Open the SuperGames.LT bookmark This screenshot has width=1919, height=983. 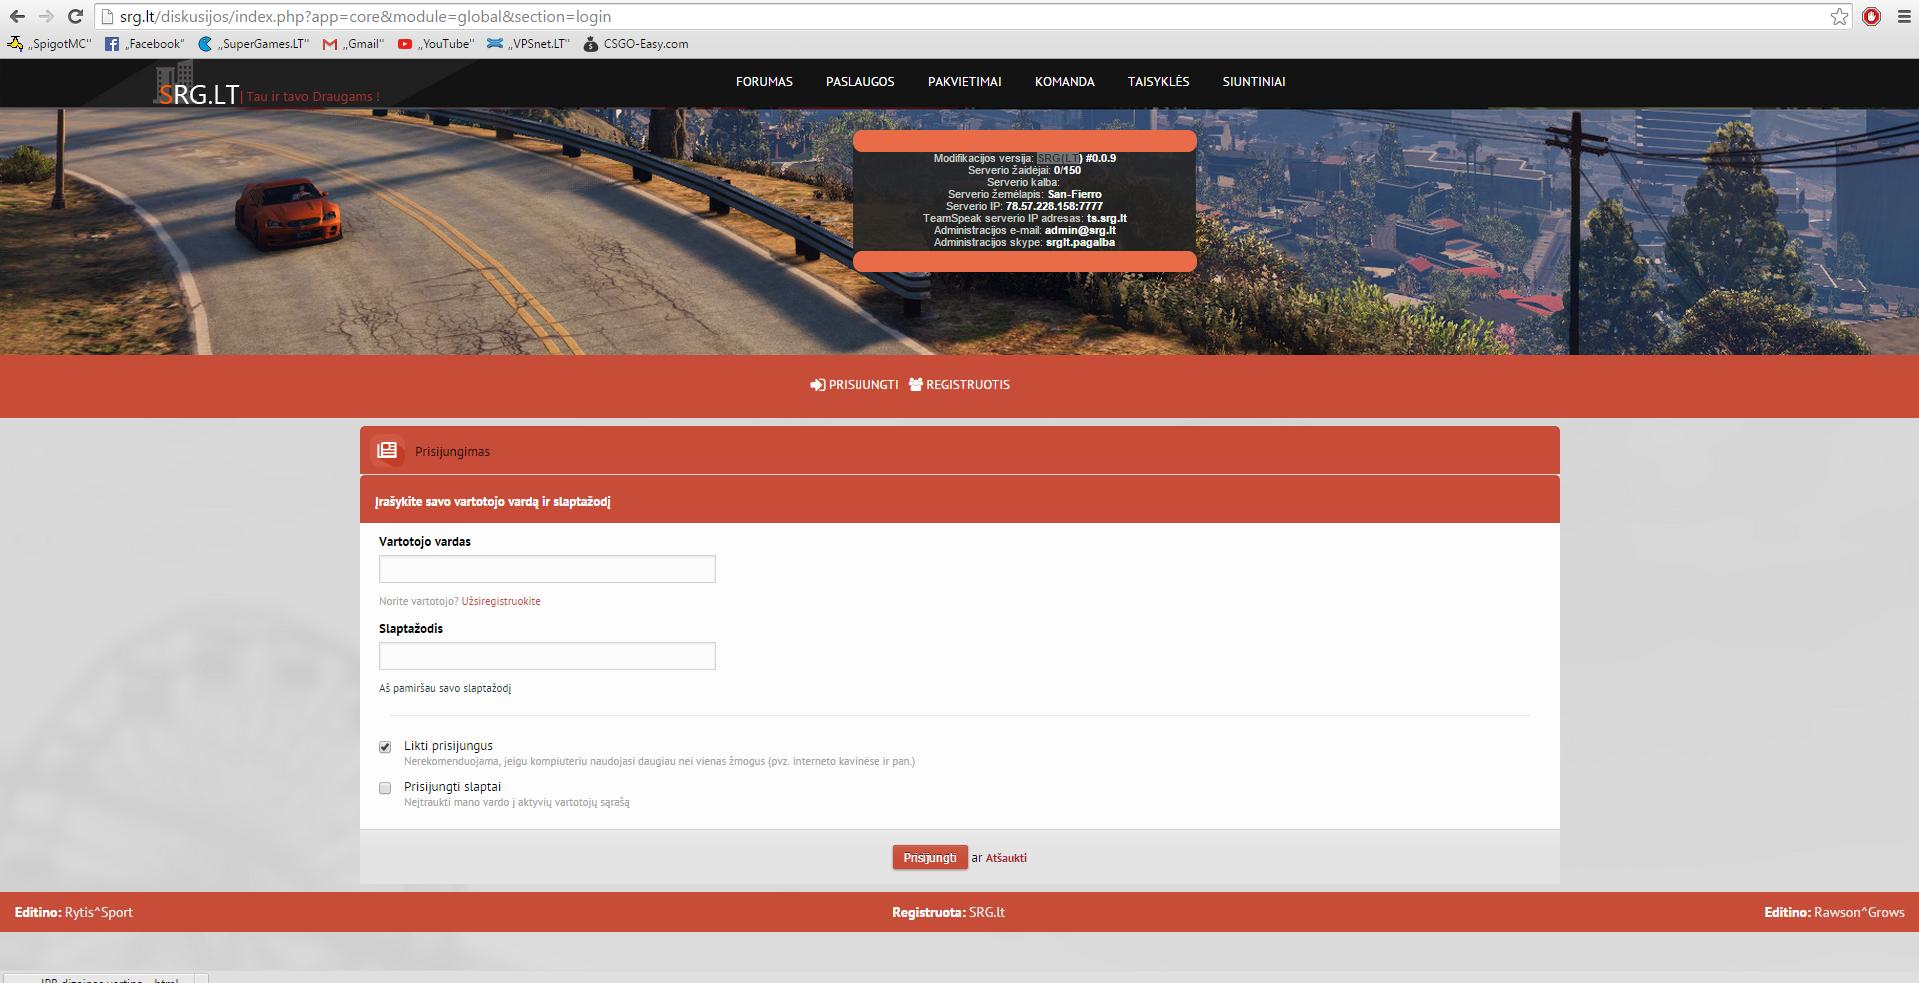point(254,44)
